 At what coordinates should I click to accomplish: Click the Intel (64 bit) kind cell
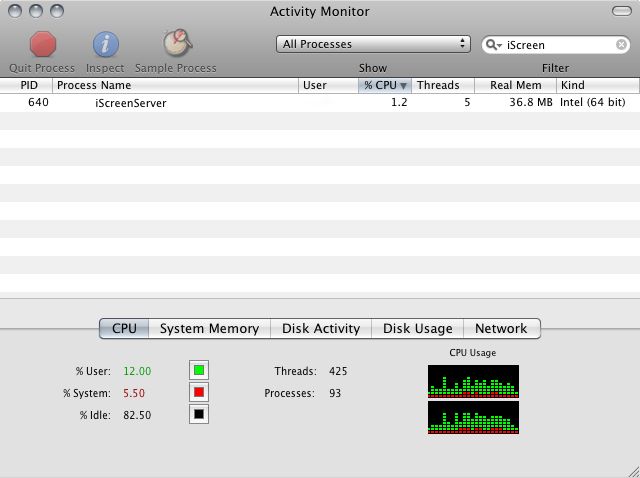(x=592, y=102)
